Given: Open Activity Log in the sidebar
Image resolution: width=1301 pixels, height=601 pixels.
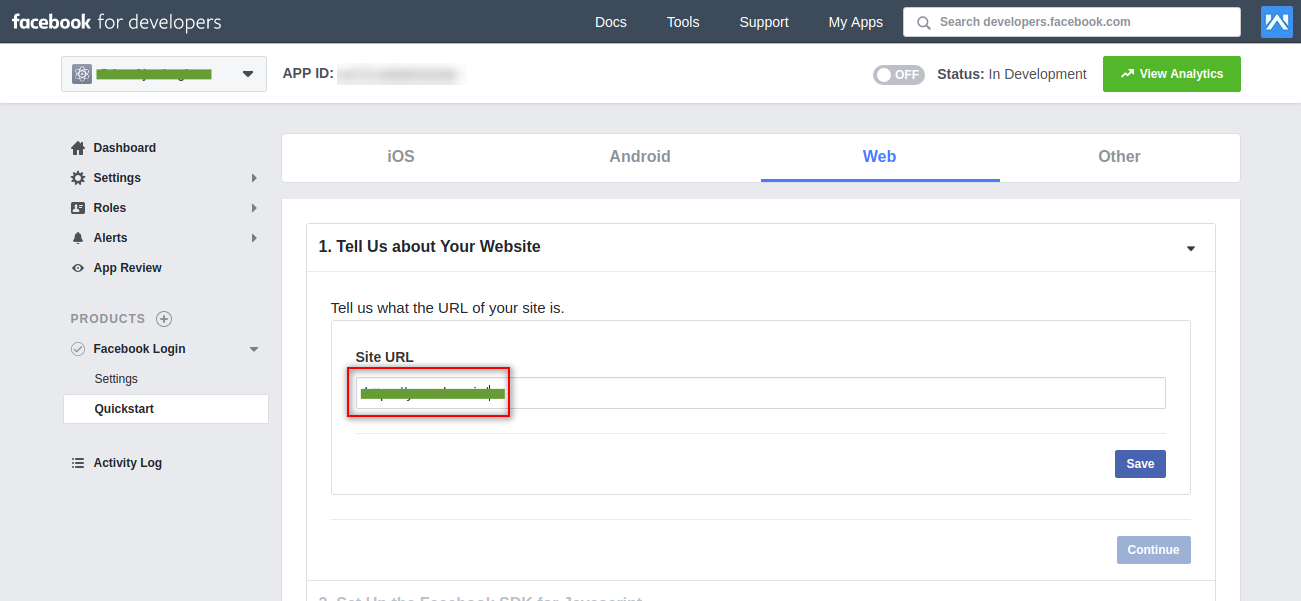Looking at the screenshot, I should tap(128, 463).
